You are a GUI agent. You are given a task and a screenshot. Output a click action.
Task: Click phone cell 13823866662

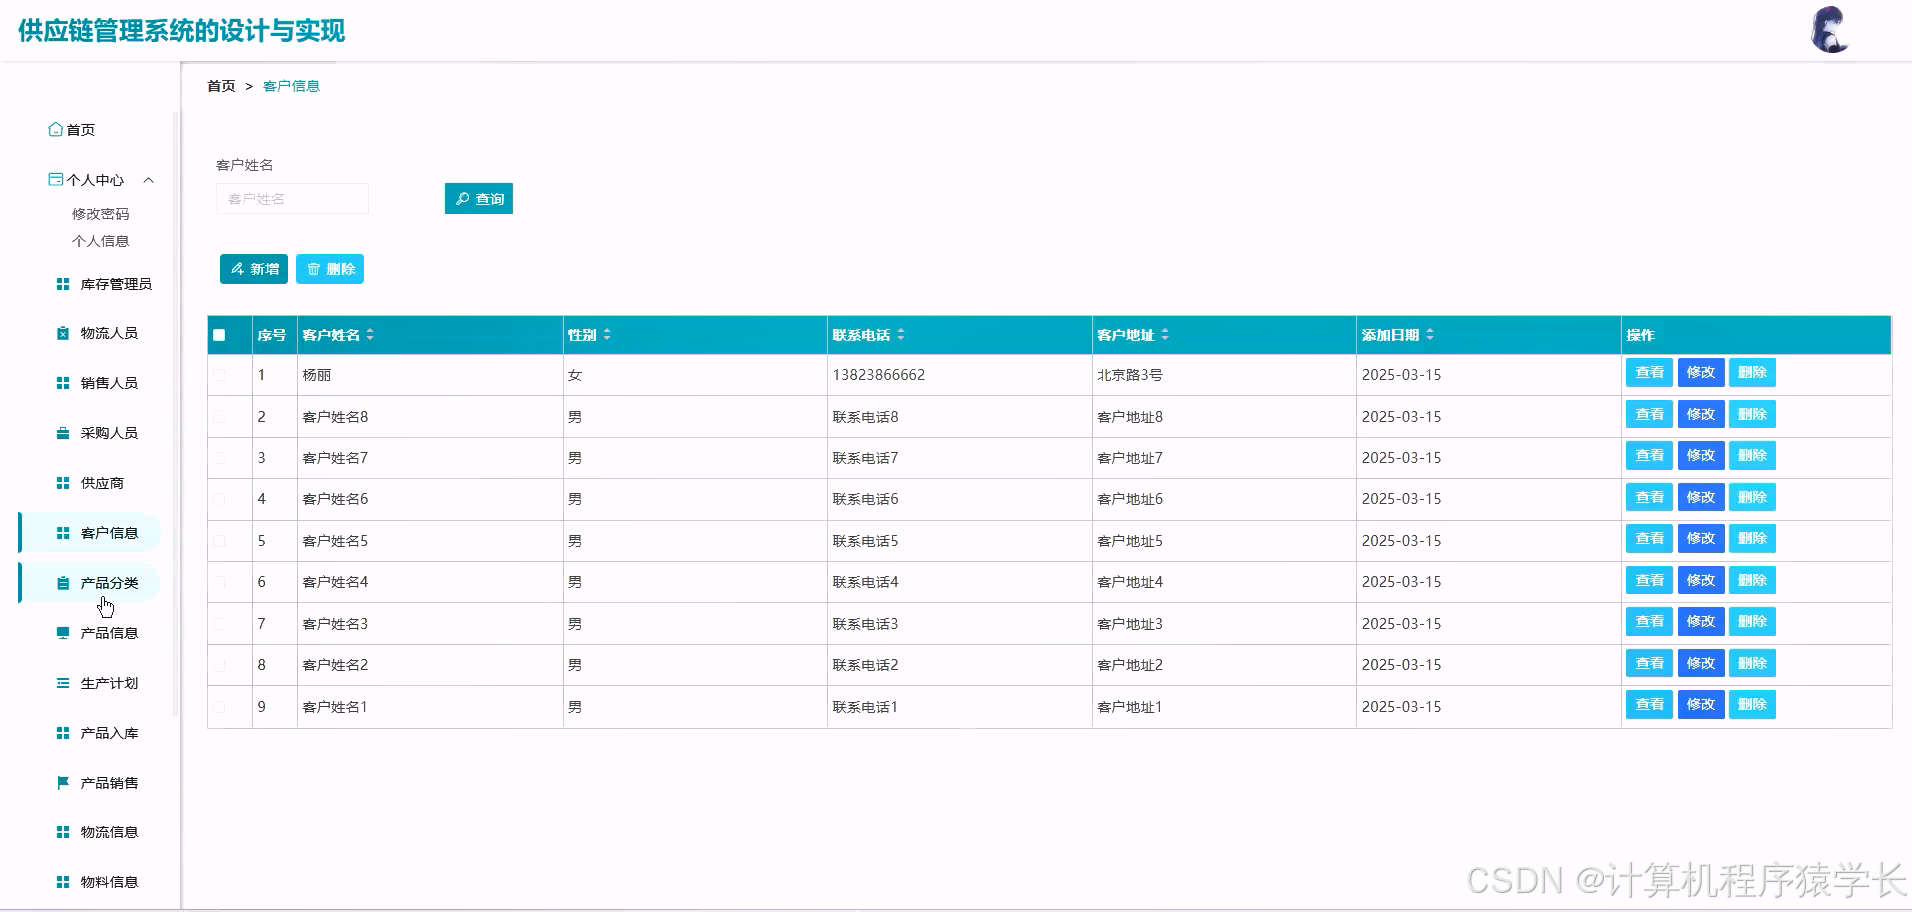click(879, 375)
